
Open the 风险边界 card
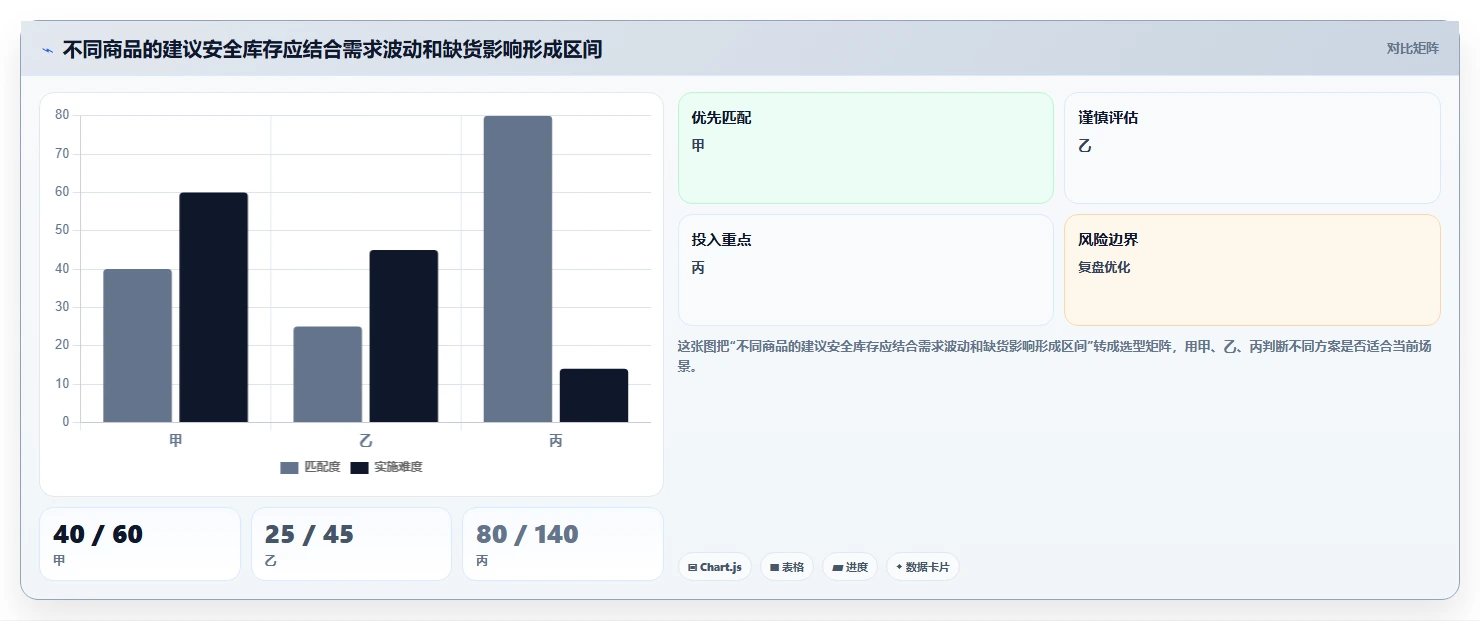tap(1252, 270)
